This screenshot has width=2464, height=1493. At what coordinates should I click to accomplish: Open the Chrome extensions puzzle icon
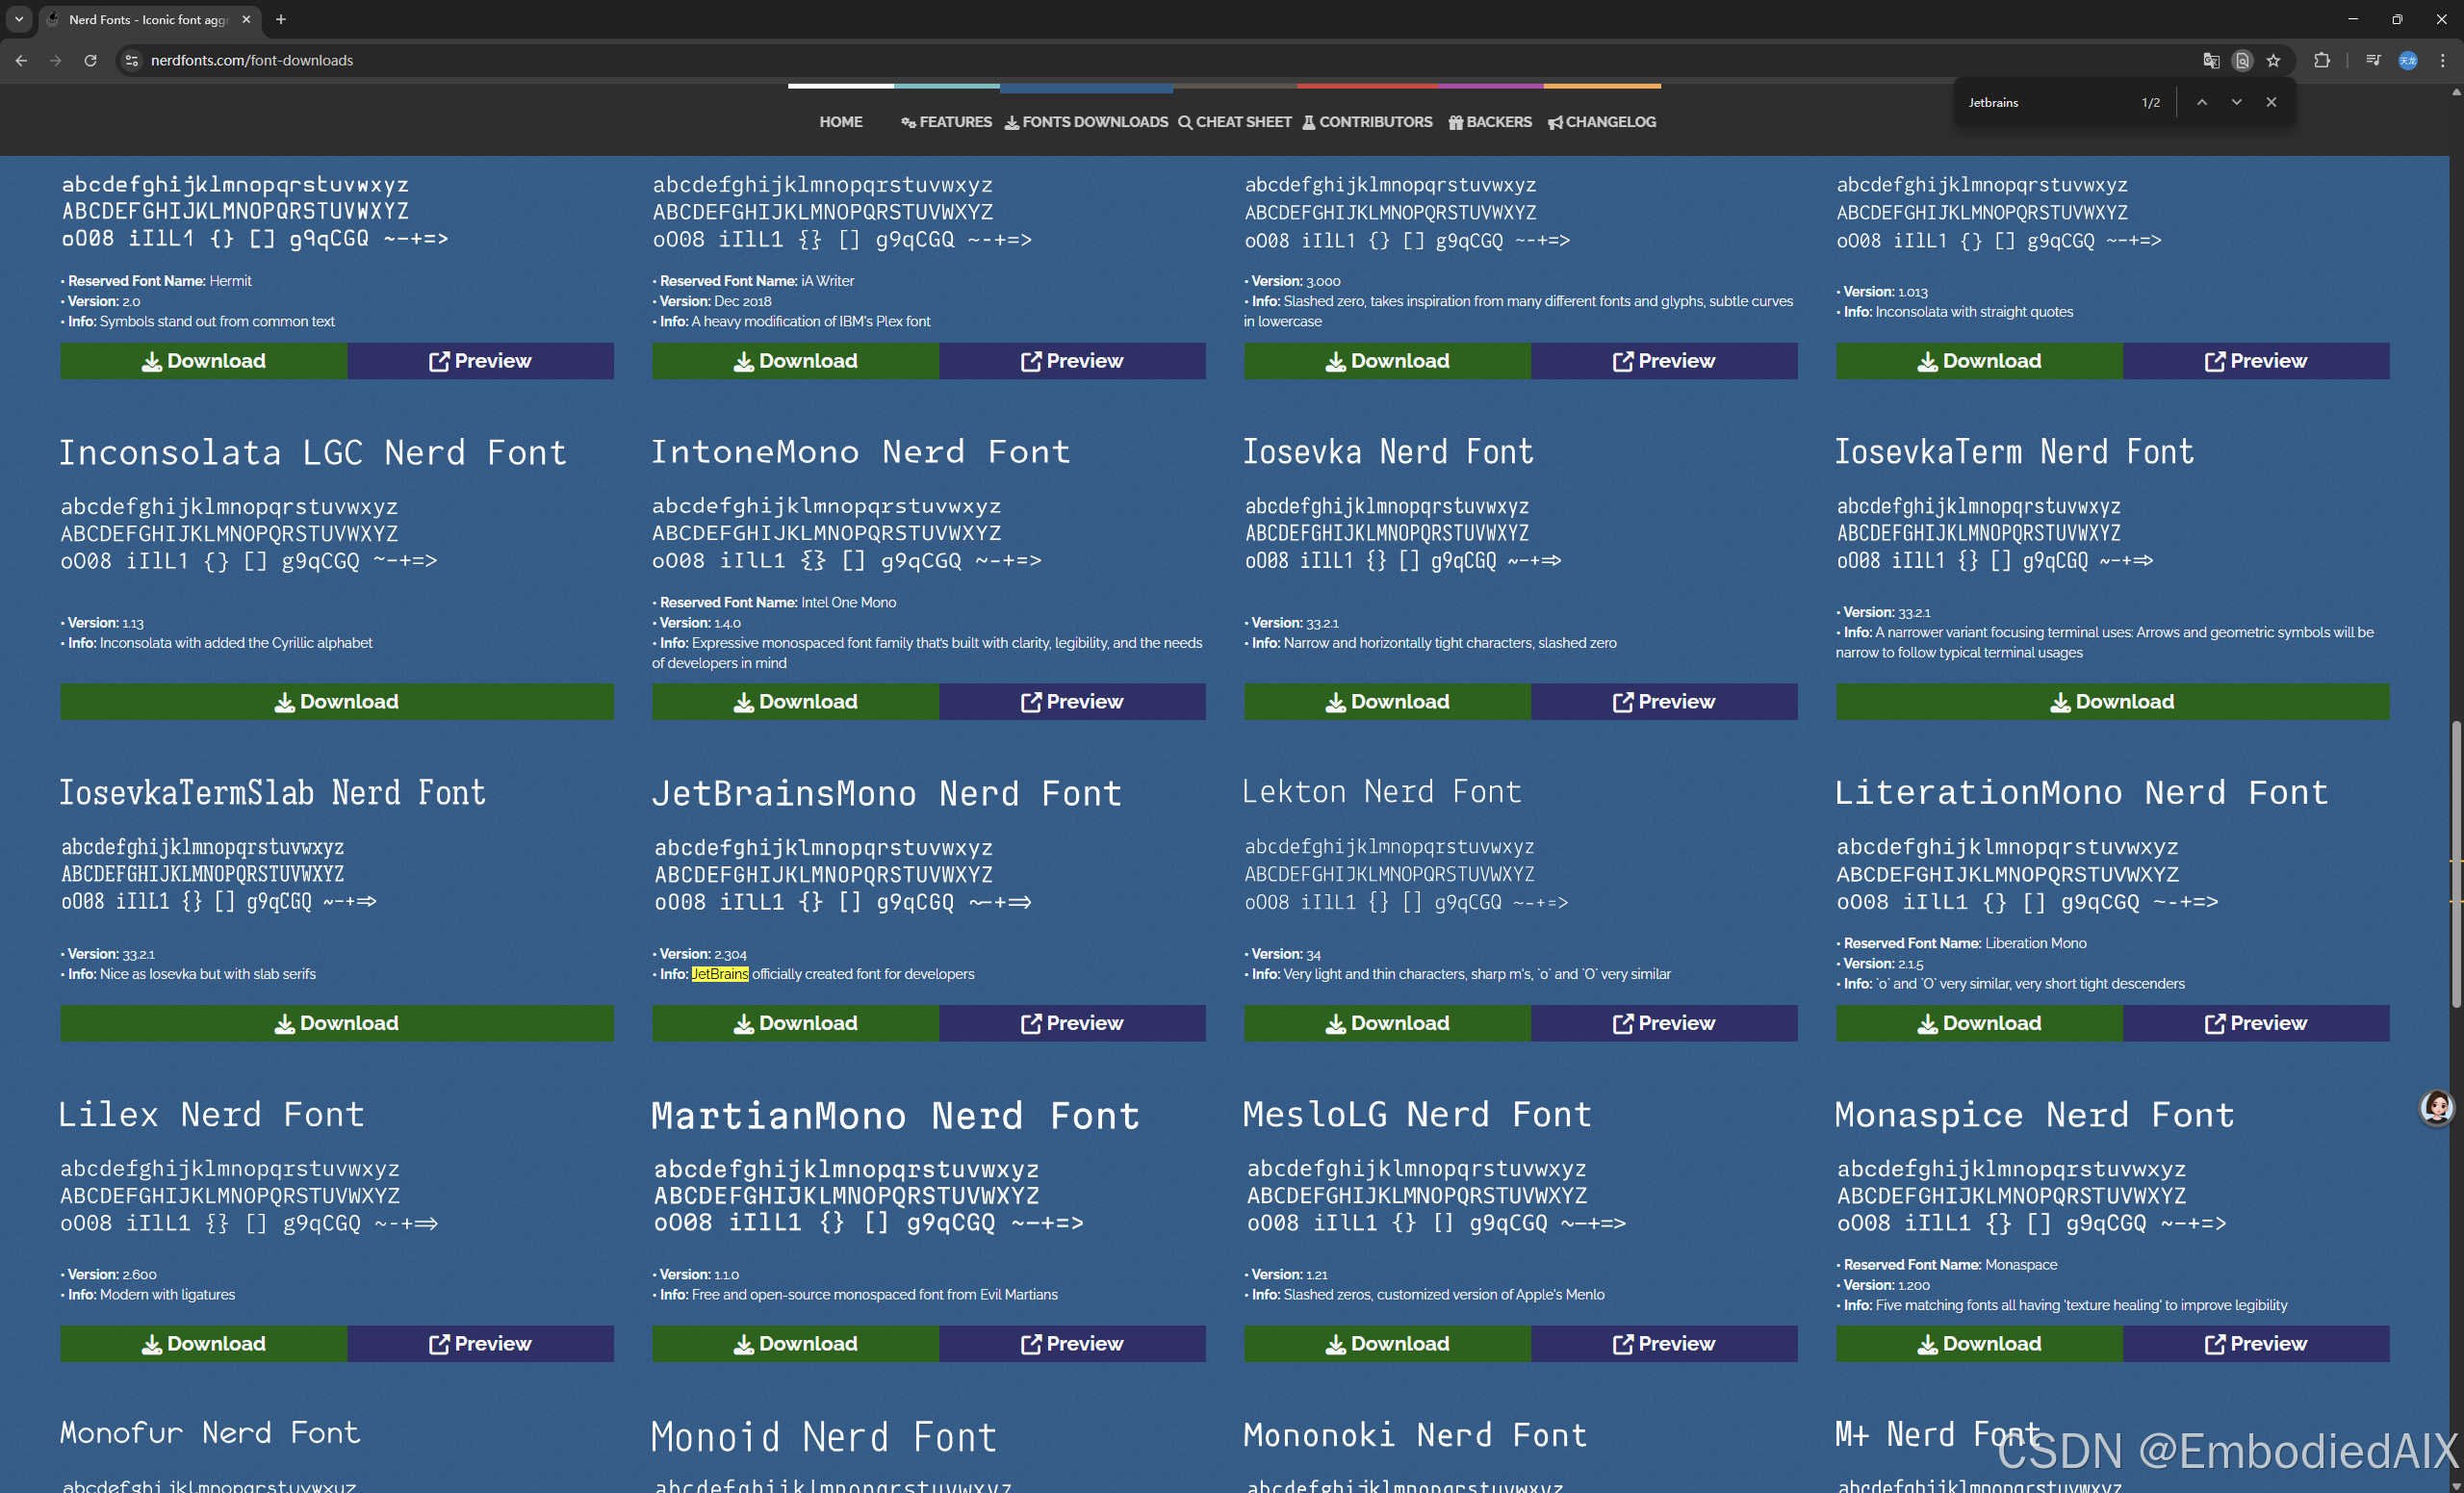(2321, 60)
